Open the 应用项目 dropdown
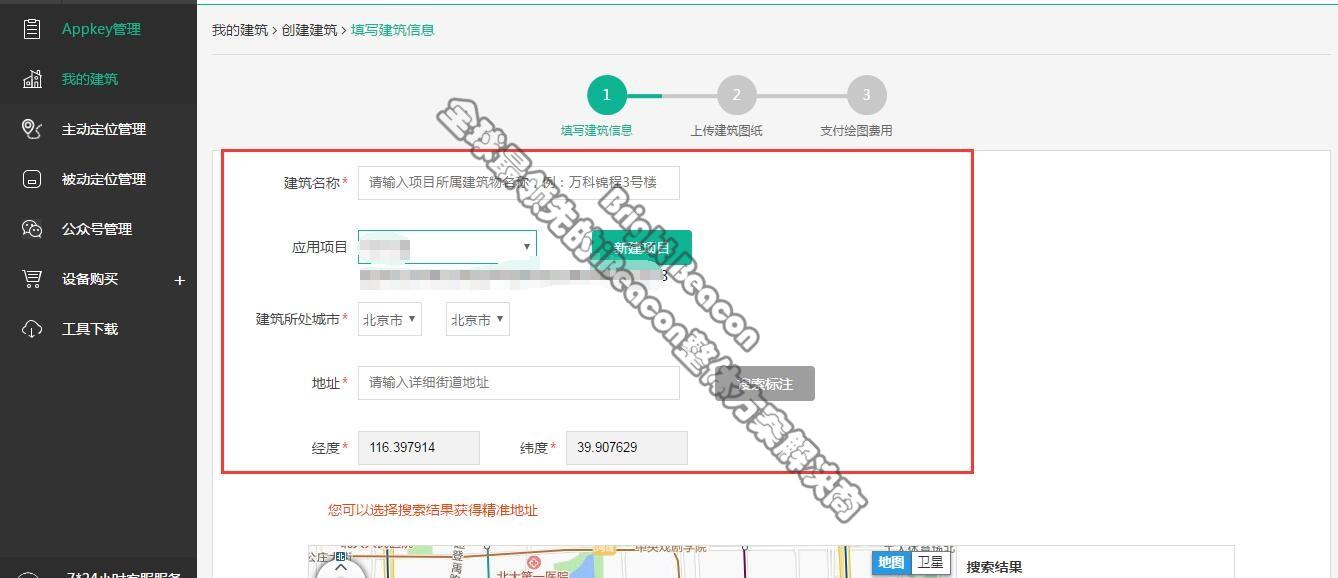 (447, 246)
